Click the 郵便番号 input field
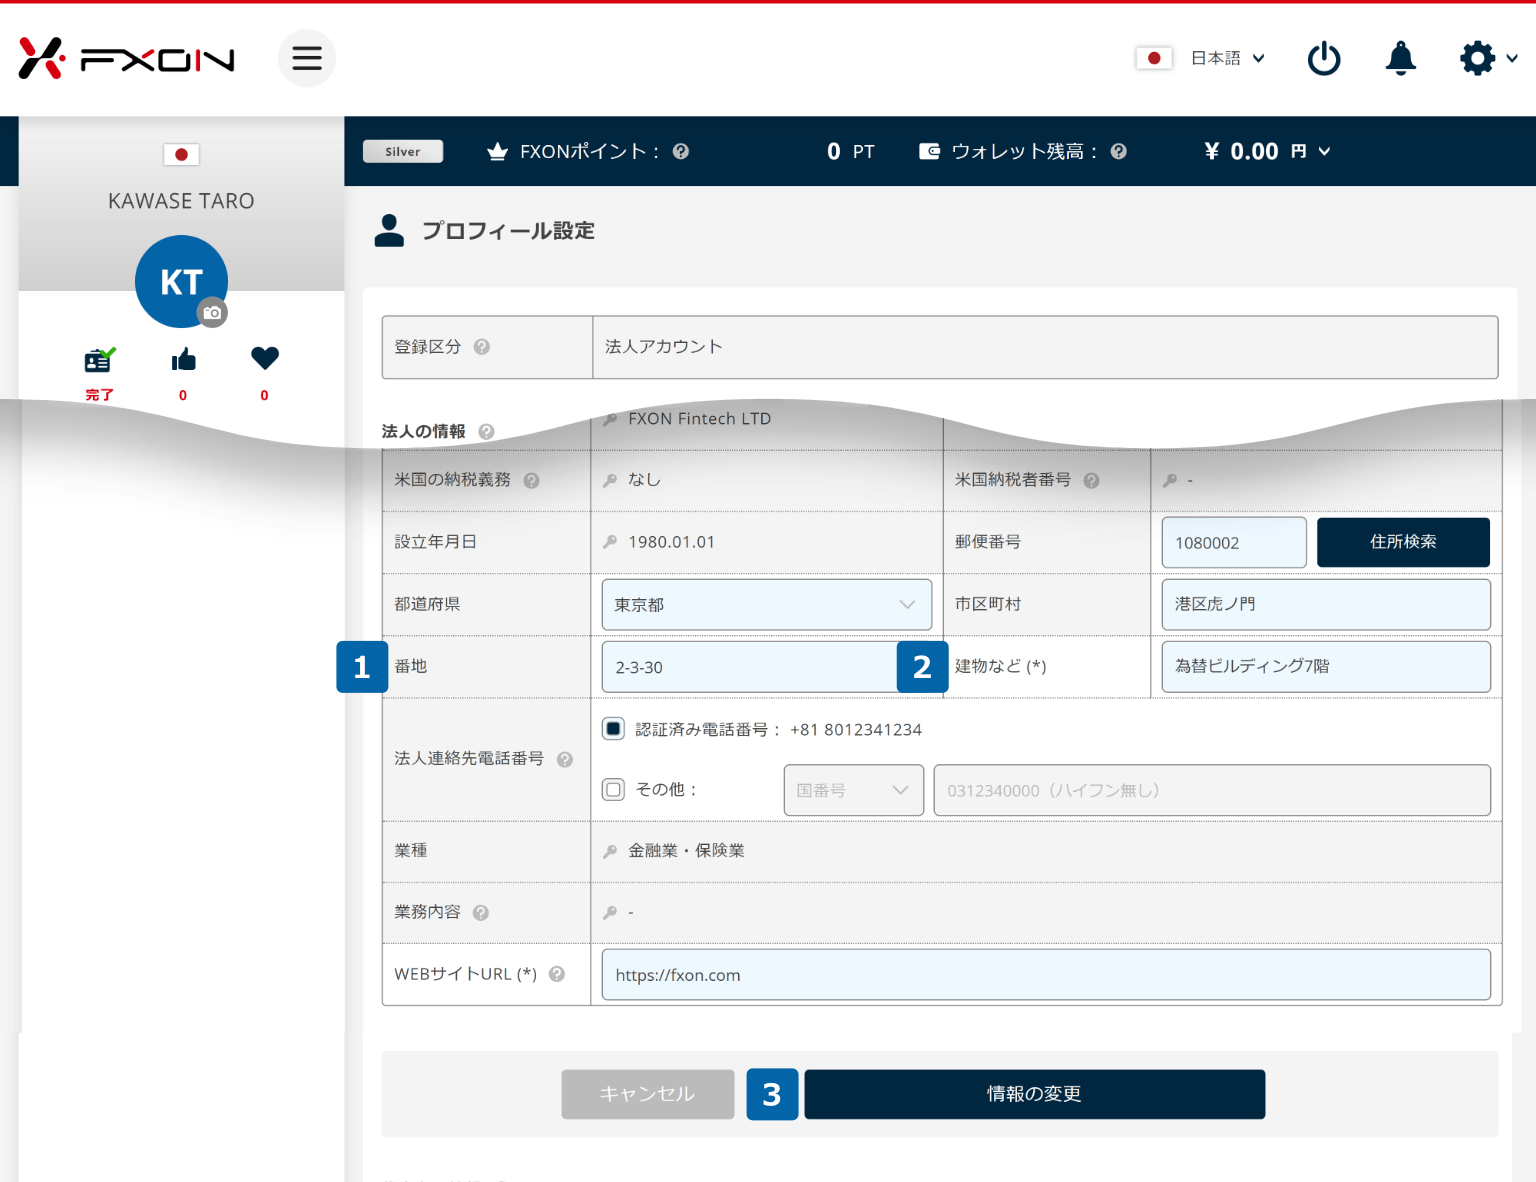 pos(1234,542)
